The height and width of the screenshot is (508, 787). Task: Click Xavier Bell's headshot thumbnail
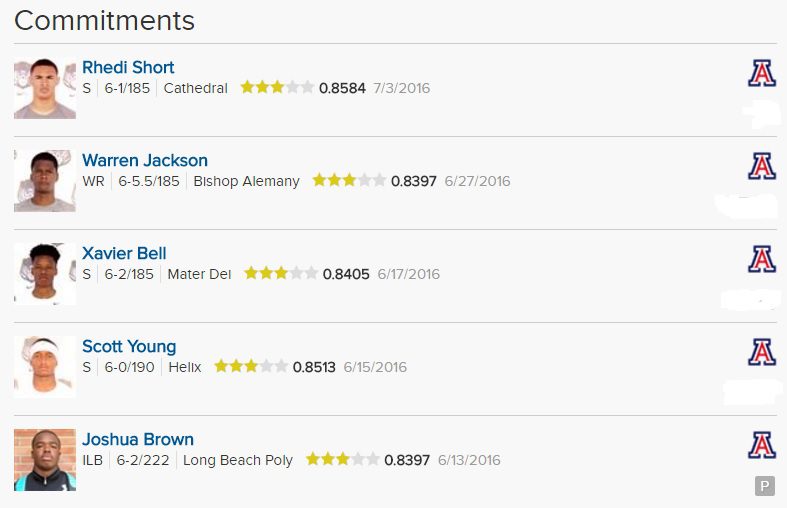tap(45, 274)
